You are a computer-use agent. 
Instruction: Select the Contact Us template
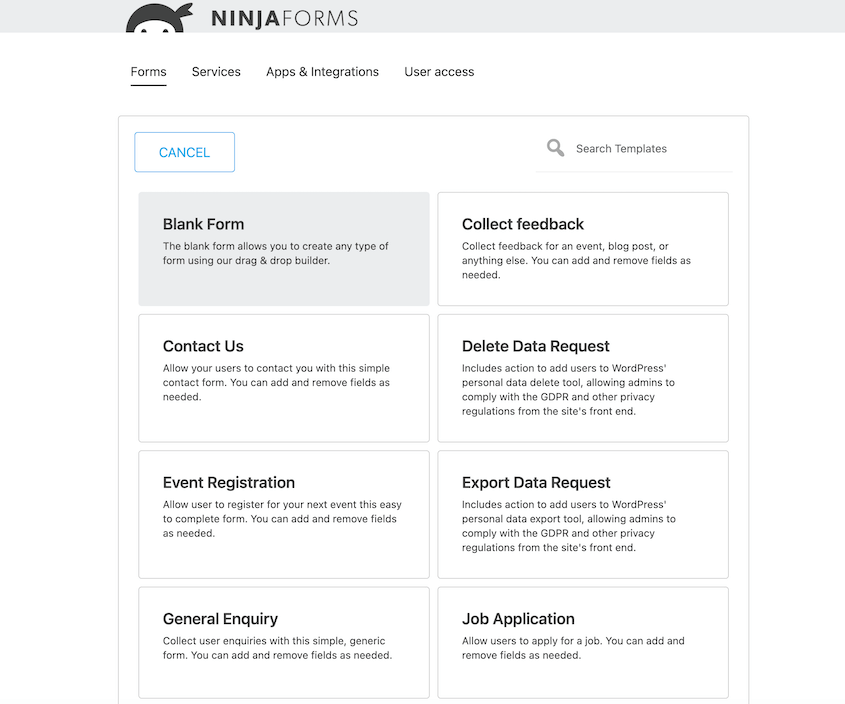coord(283,378)
